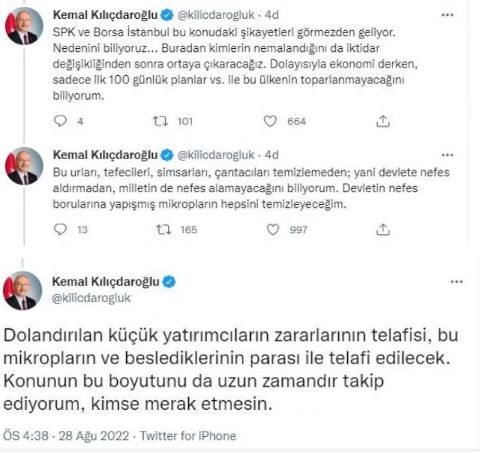Share the 'Bu urları, tefecileri' tweet

(383, 230)
